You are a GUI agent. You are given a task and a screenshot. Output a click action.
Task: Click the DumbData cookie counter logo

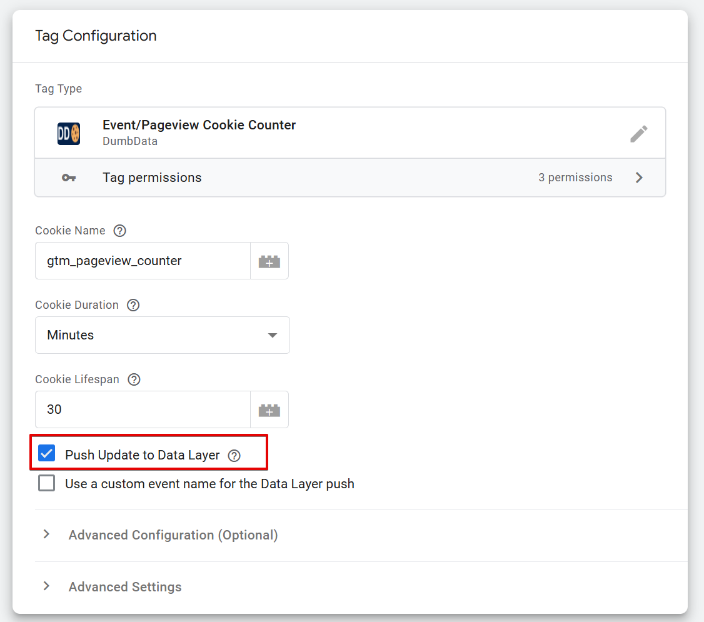[x=69, y=133]
